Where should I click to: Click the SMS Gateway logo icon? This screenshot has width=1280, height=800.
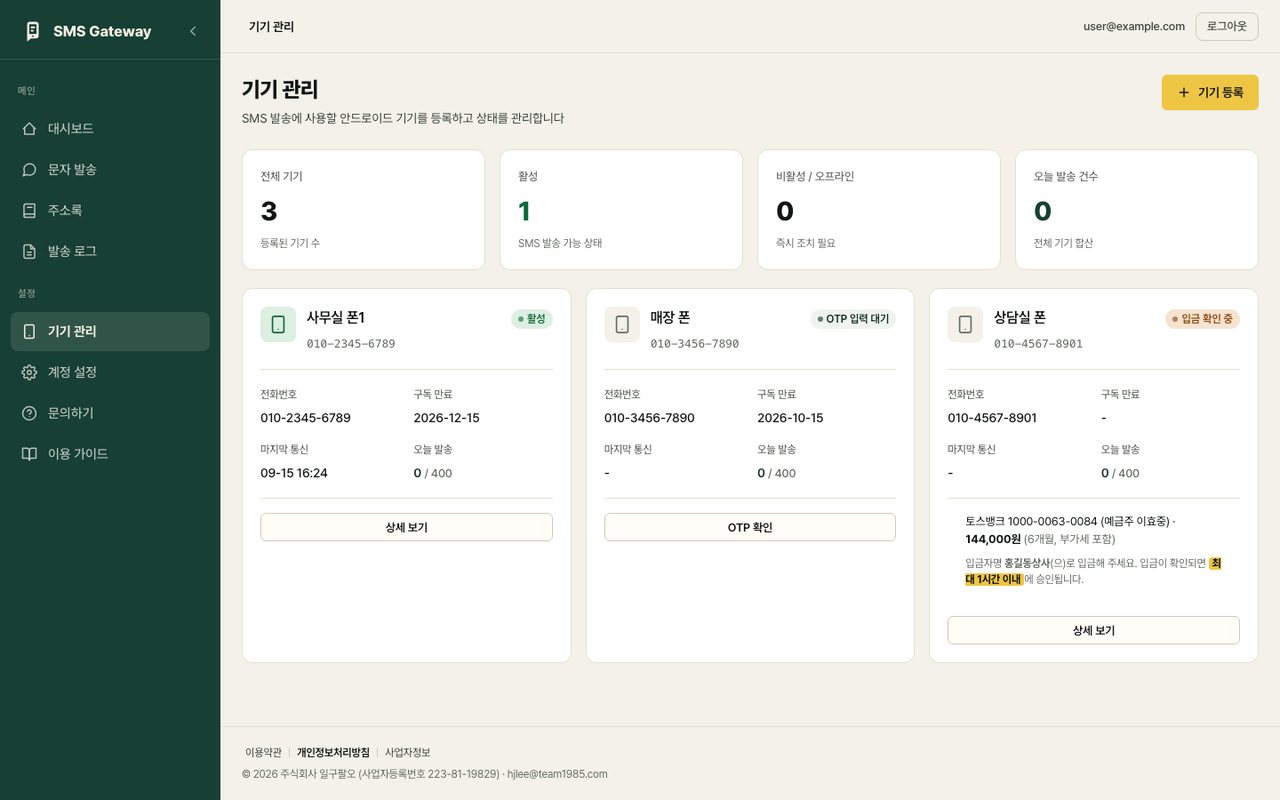click(33, 31)
